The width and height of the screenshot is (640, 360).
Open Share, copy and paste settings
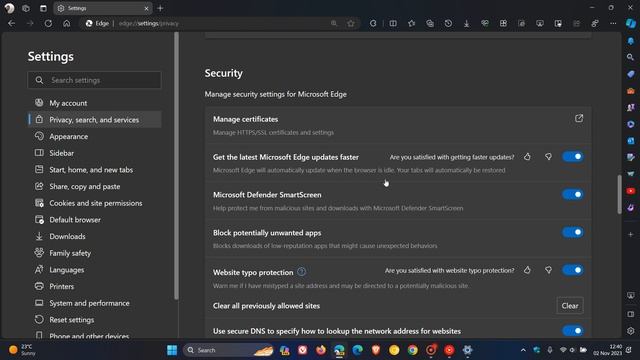click(94, 187)
